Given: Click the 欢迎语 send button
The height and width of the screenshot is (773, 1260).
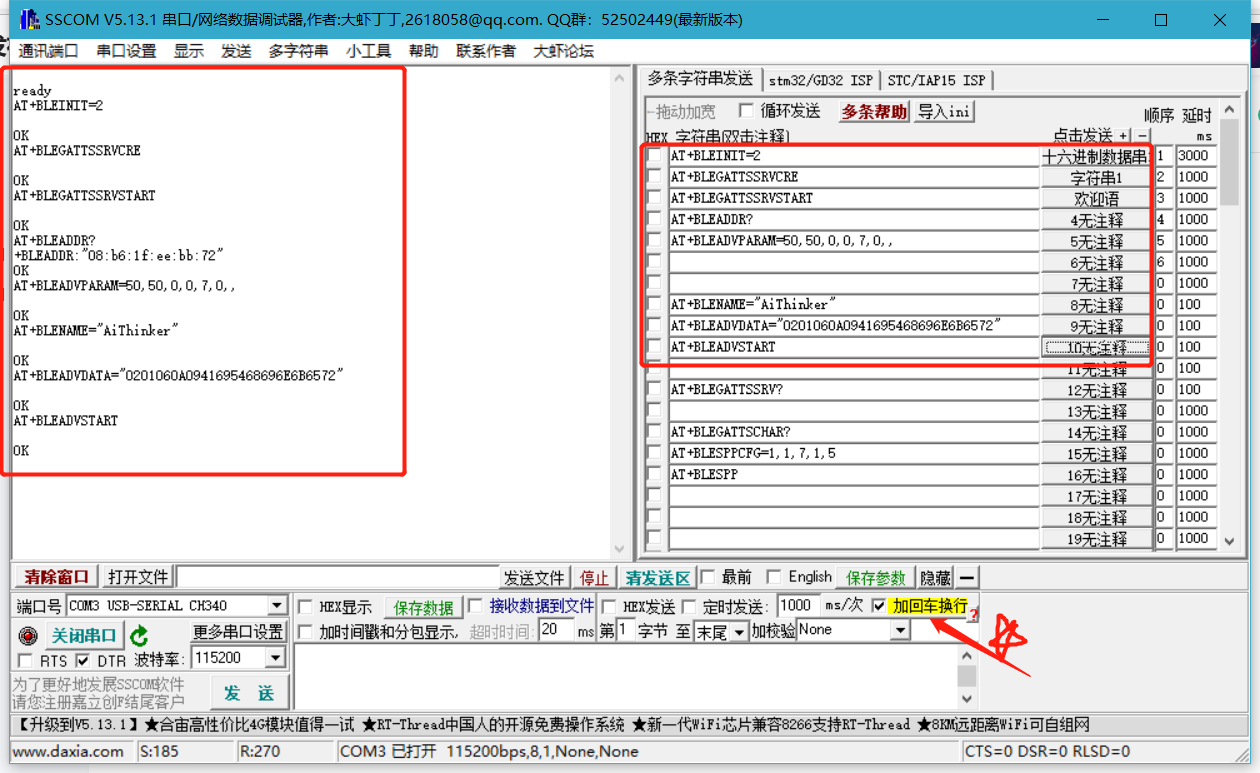Looking at the screenshot, I should click(x=1096, y=199).
